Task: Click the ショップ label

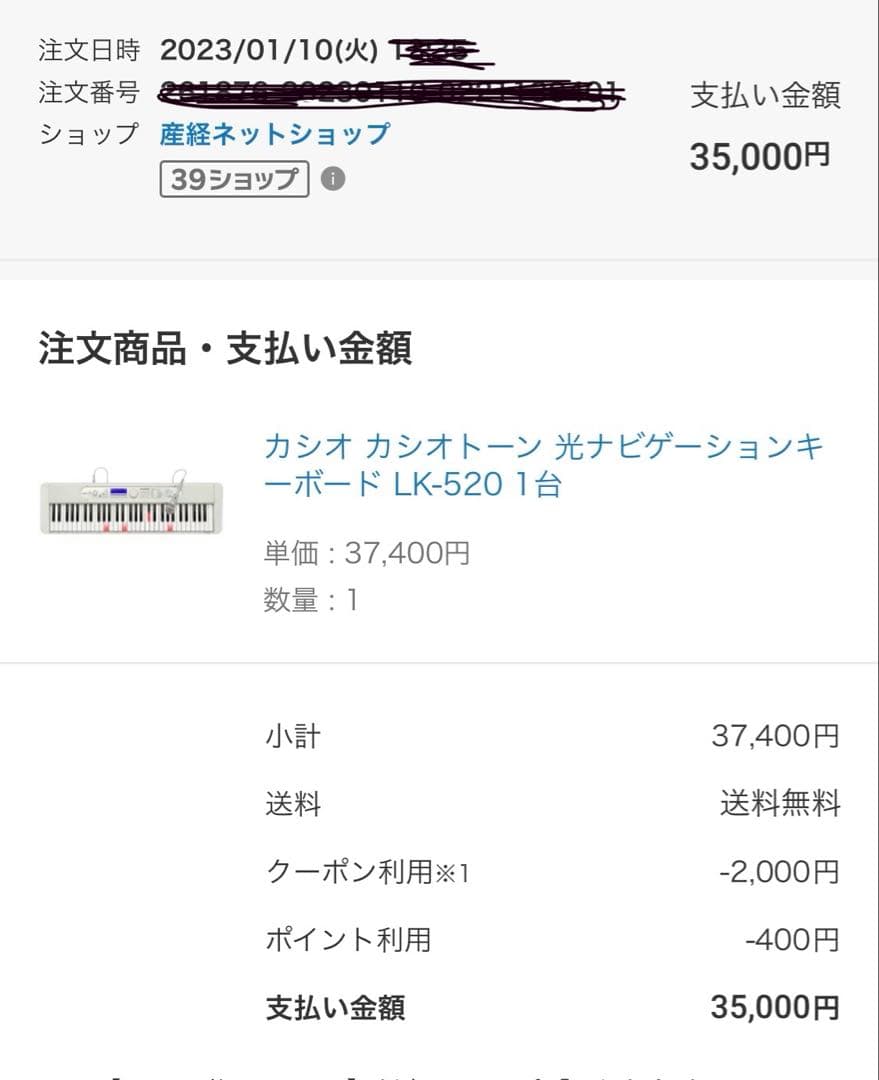Action: click(89, 134)
